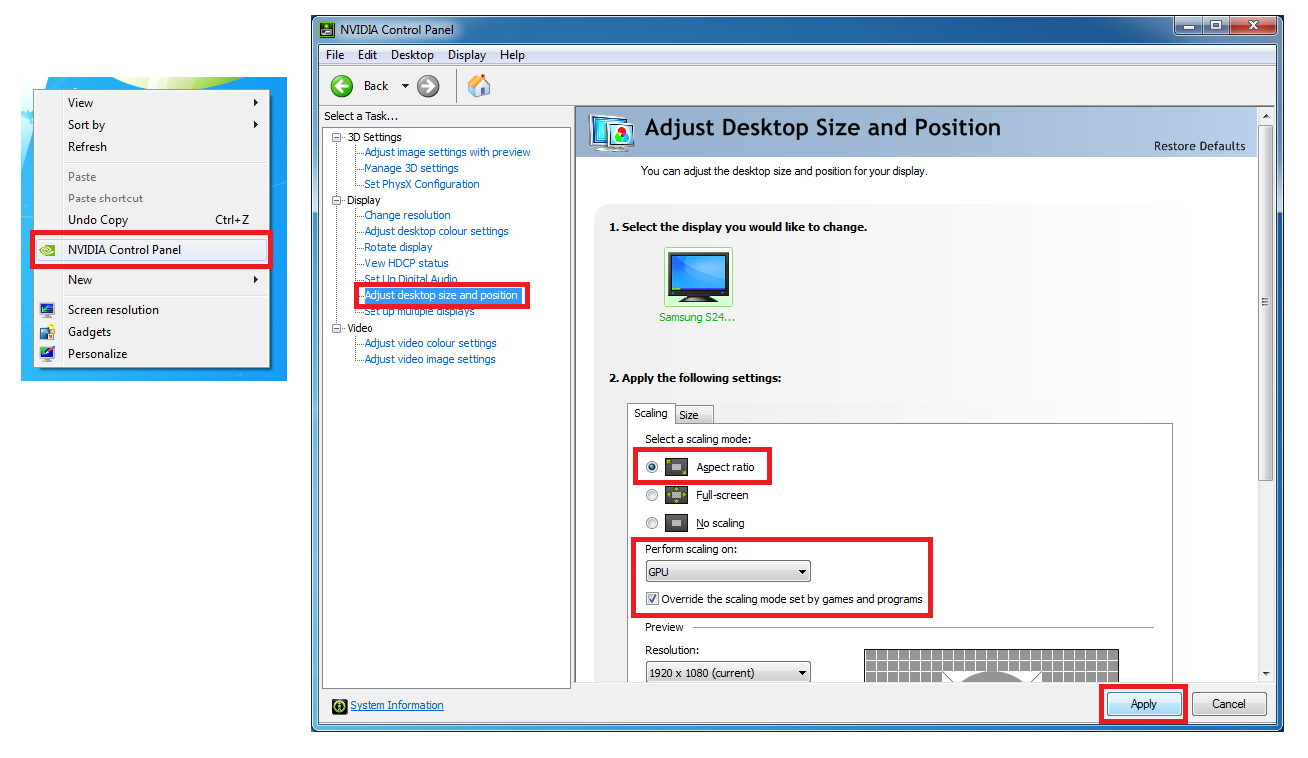Image resolution: width=1308 pixels, height=758 pixels.
Task: Click the Adjust Desktop Size header icon
Action: (610, 131)
